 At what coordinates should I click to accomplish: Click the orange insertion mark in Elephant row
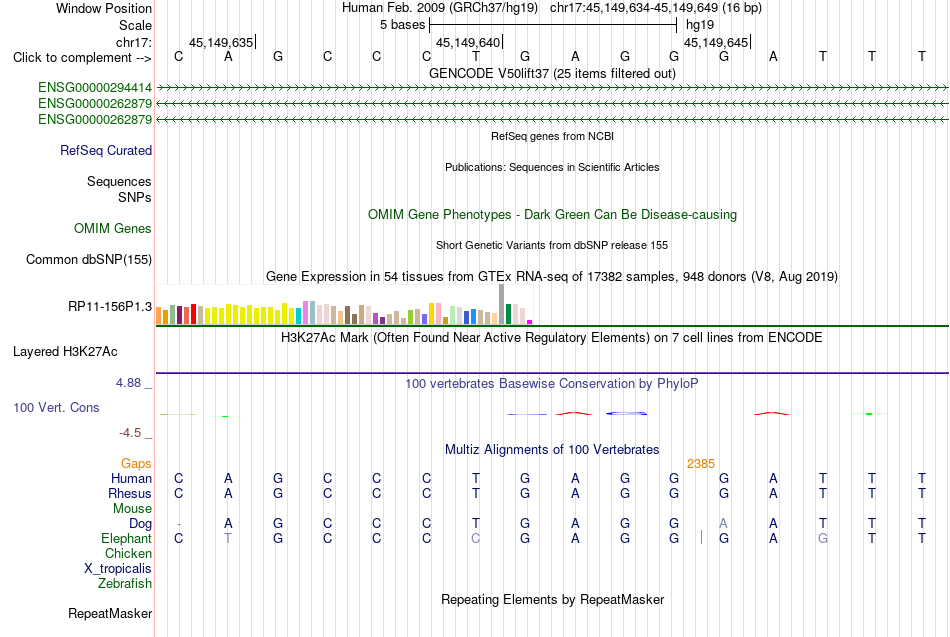click(x=702, y=537)
